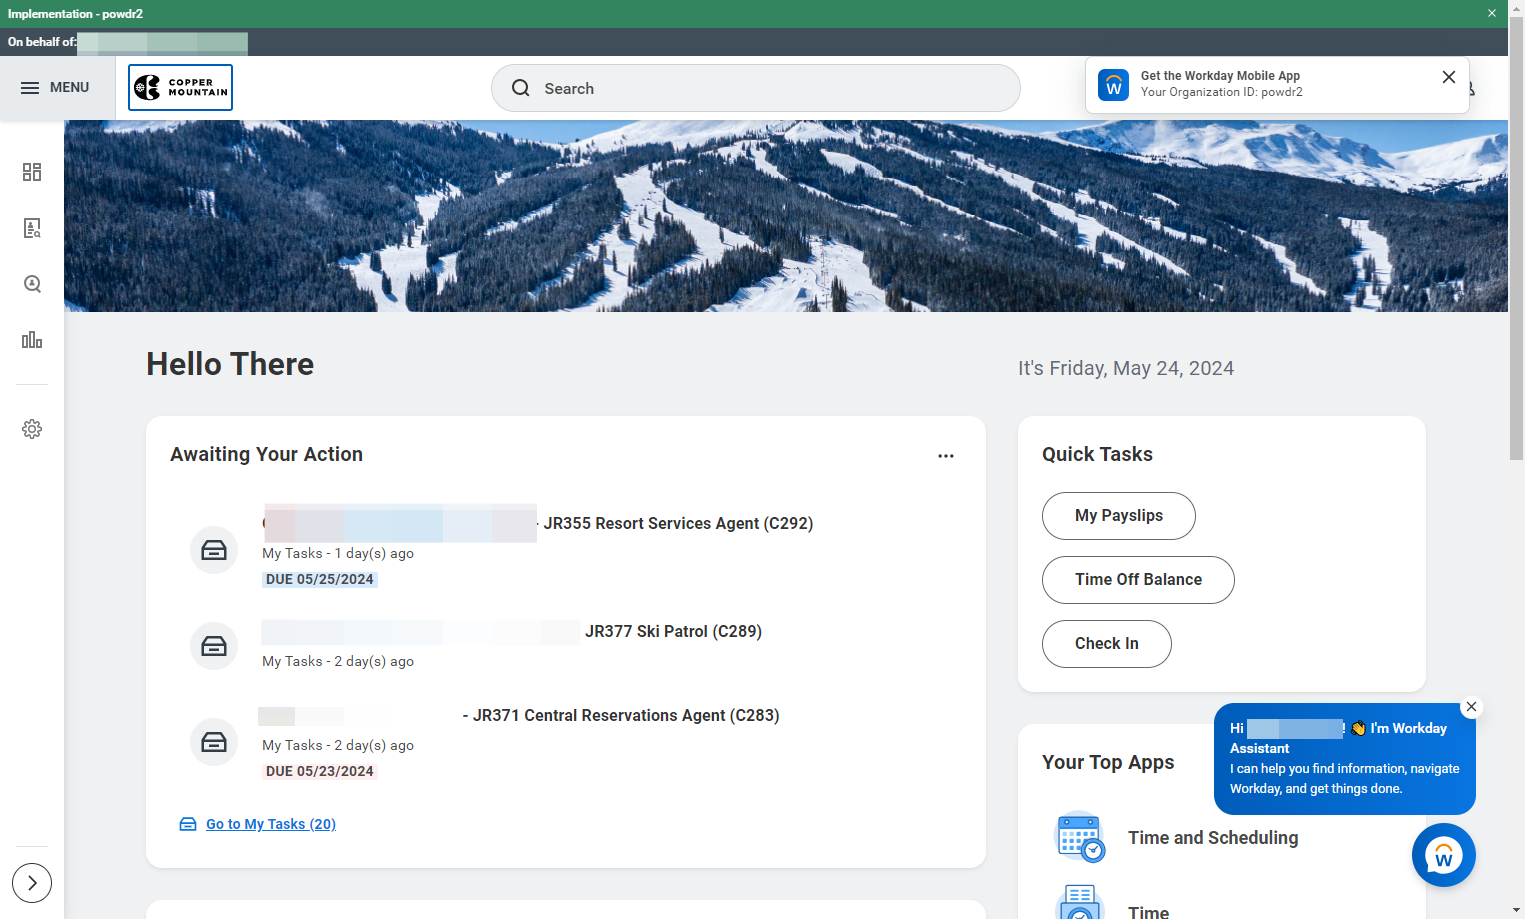
Task: Click inbox icon for JR377 Ski Patrol task
Action: click(214, 646)
